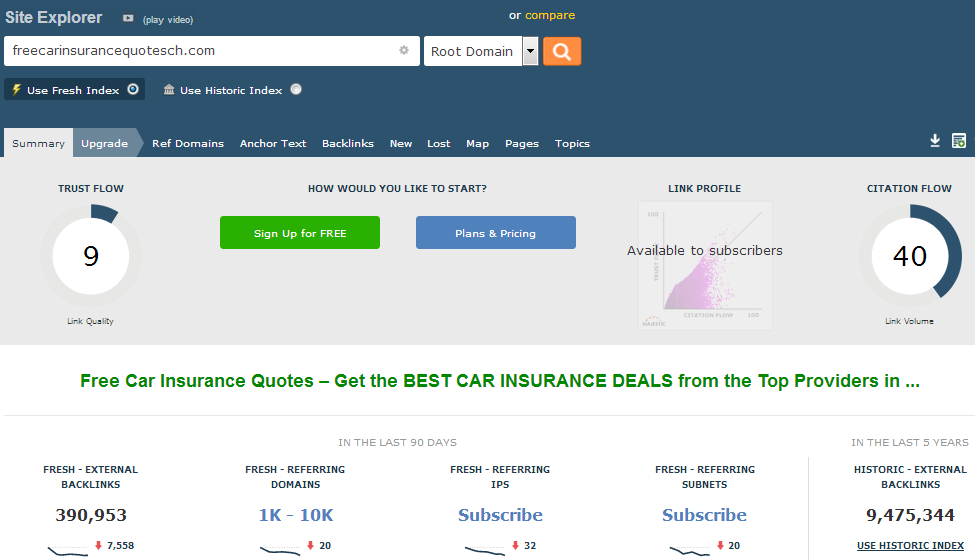Click the 1K - 10K referring domains link
Screen dimensions: 975x560
point(296,515)
